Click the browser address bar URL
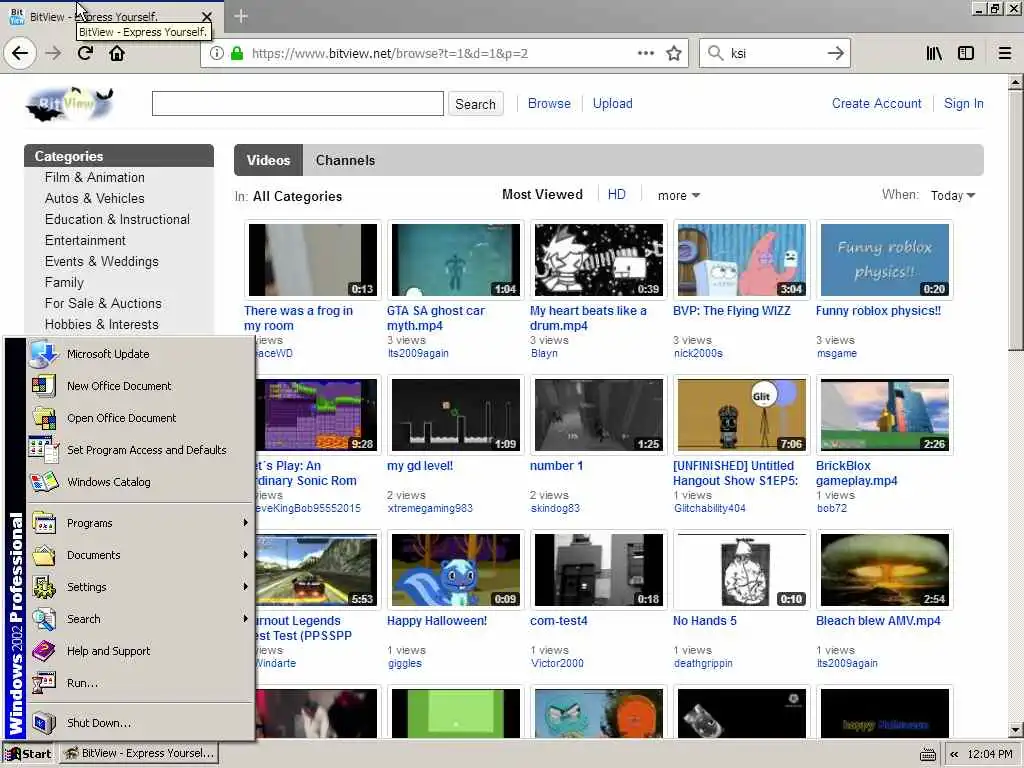Screen dimensions: 1024x768 389,54
